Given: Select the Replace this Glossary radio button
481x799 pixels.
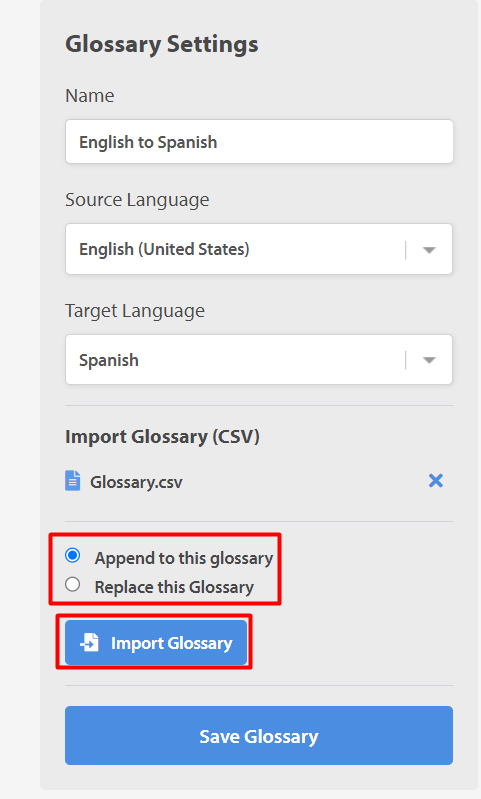Looking at the screenshot, I should pos(72,584).
